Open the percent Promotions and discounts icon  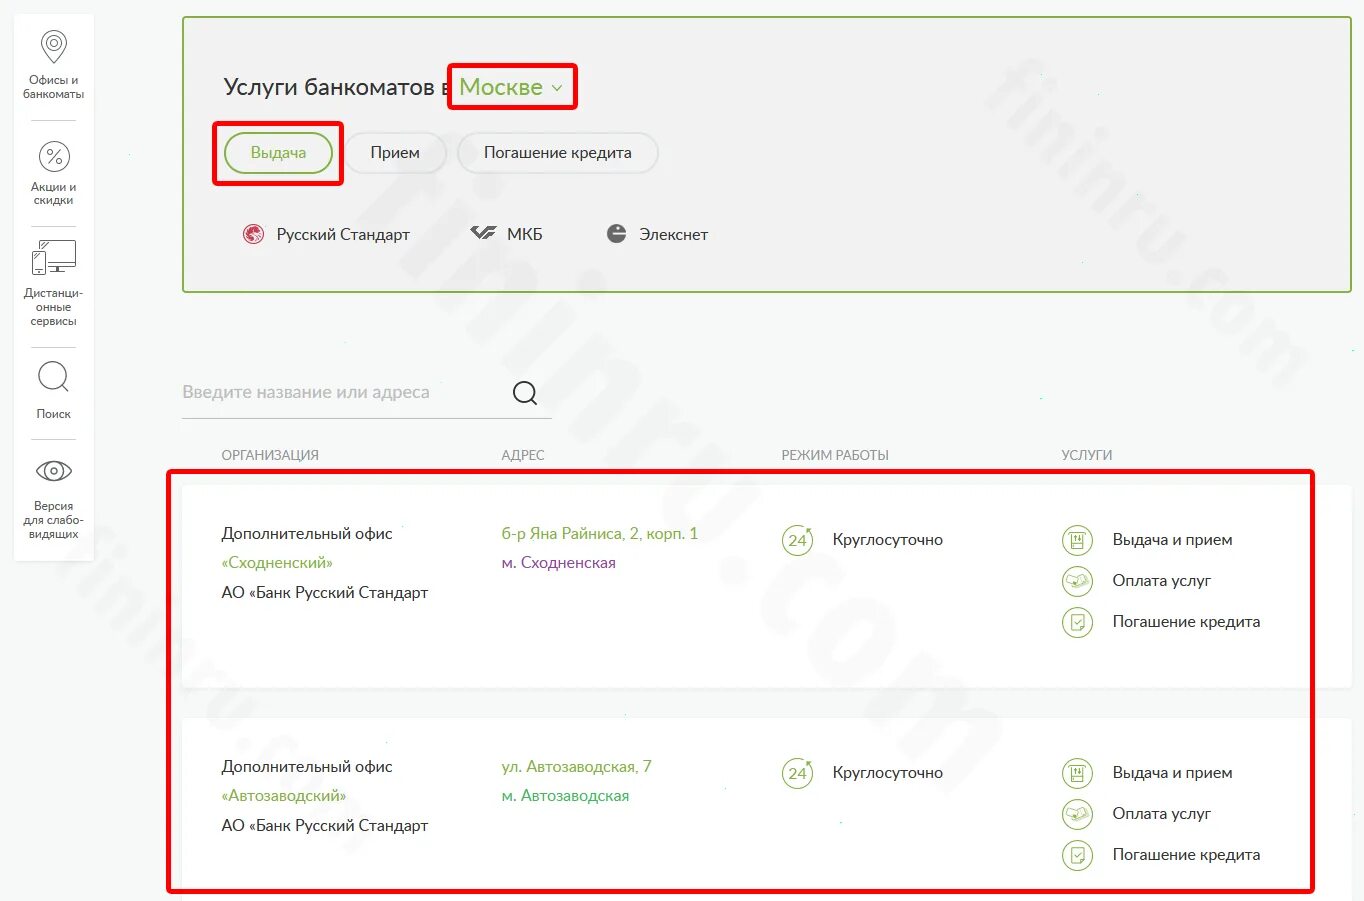click(53, 157)
